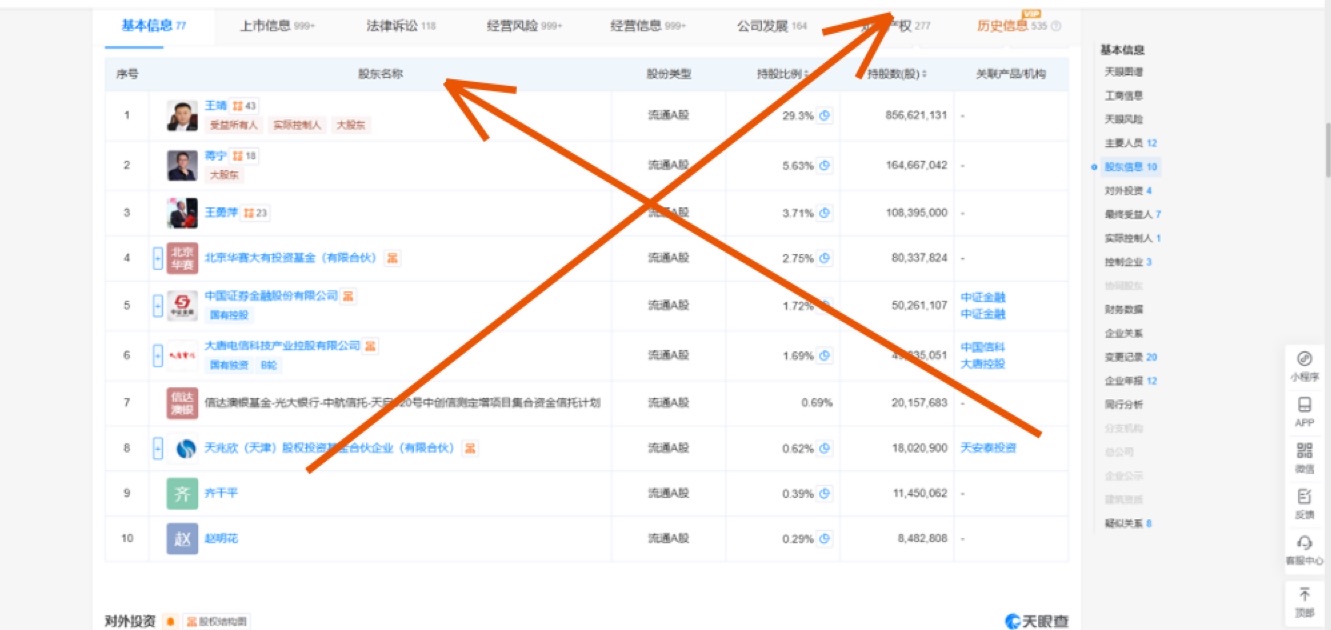Switch to 经营信息 tab
Viewport: 1331px width, 630px height.
click(648, 26)
